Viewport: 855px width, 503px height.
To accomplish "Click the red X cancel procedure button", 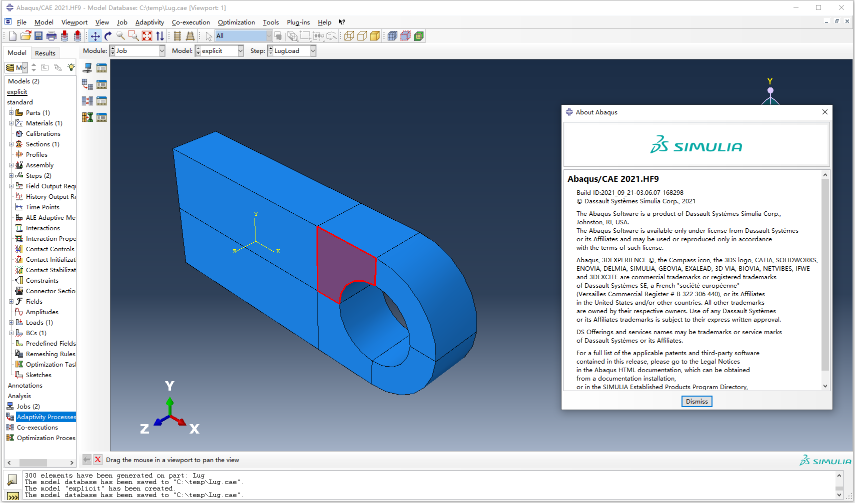I will click(x=98, y=460).
